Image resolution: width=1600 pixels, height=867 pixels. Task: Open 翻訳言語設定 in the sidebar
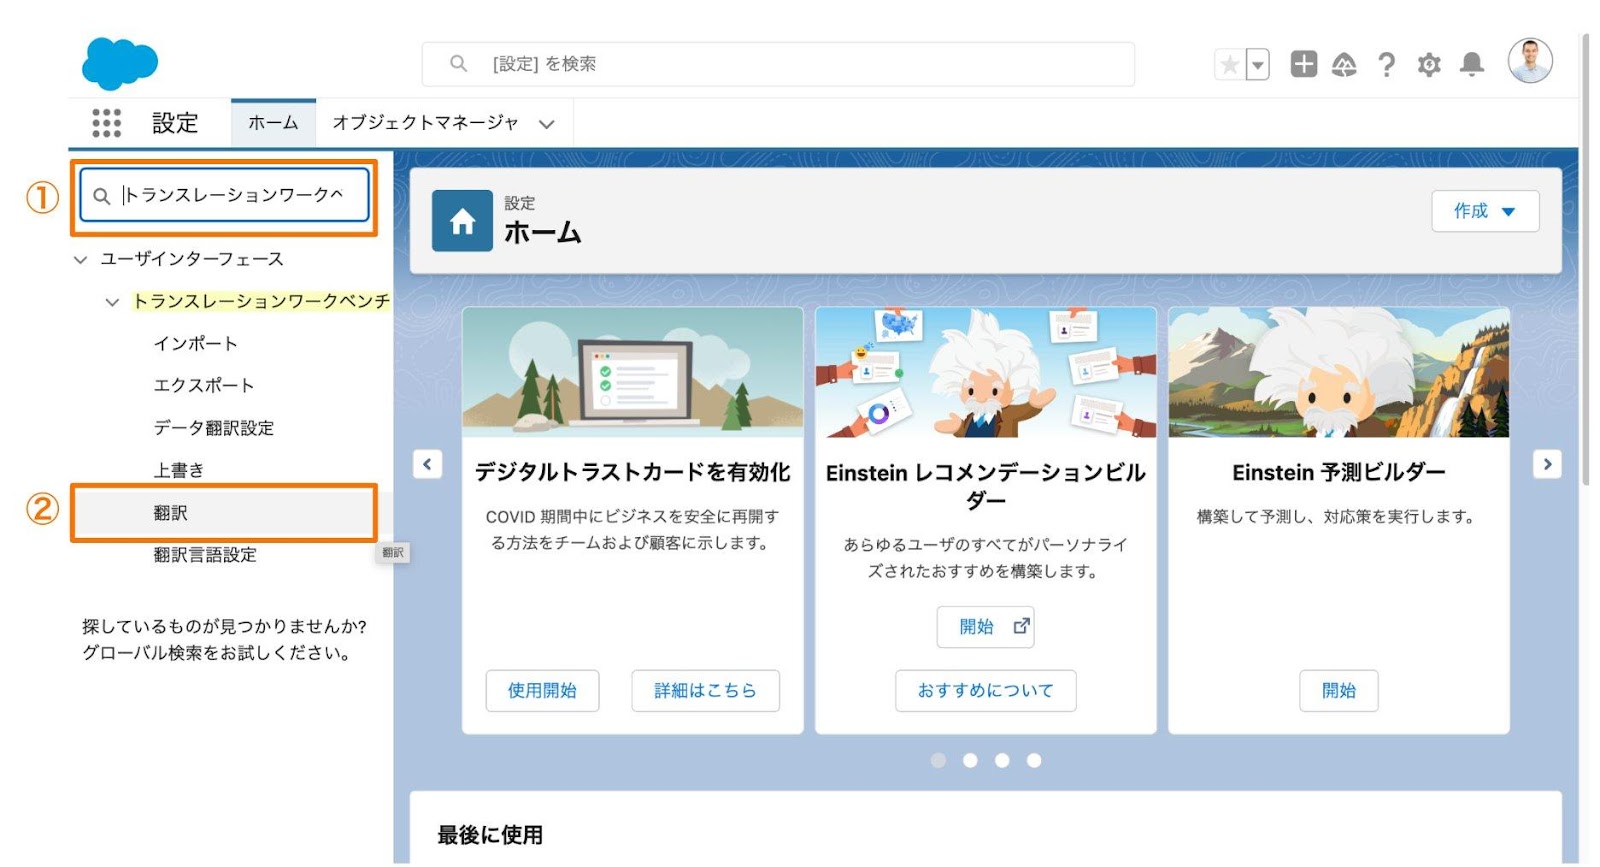point(205,555)
